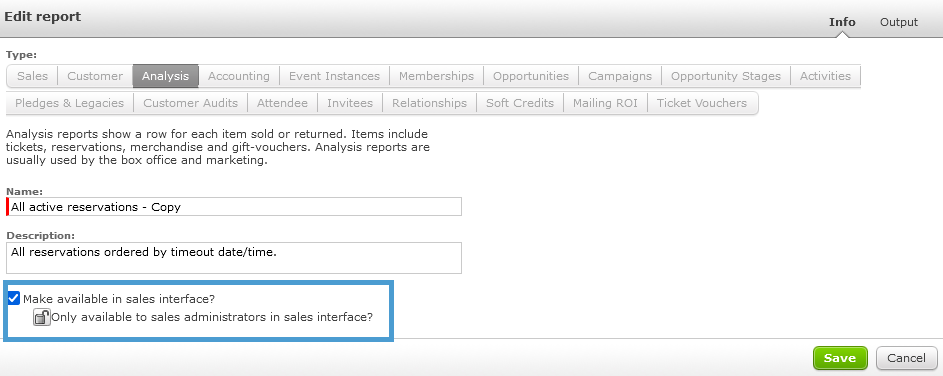Viewport: 943px width, 376px height.
Task: Pick the Mailing ROI report type
Action: (606, 103)
